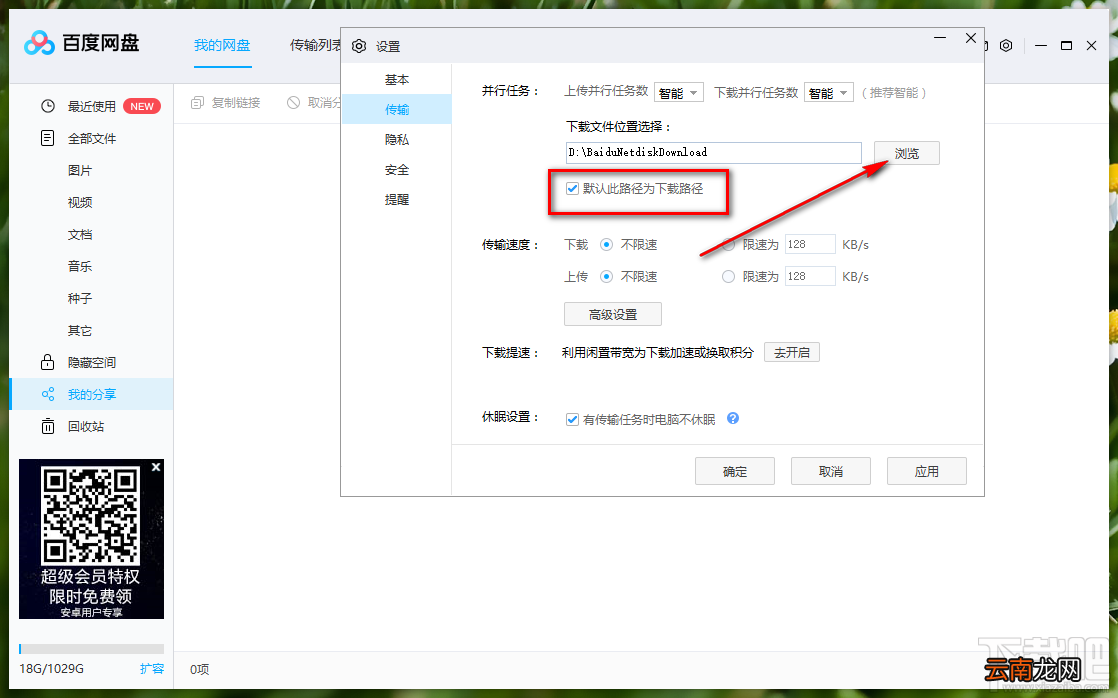Click download speed limit KB/s field
The height and width of the screenshot is (698, 1118).
tap(810, 245)
